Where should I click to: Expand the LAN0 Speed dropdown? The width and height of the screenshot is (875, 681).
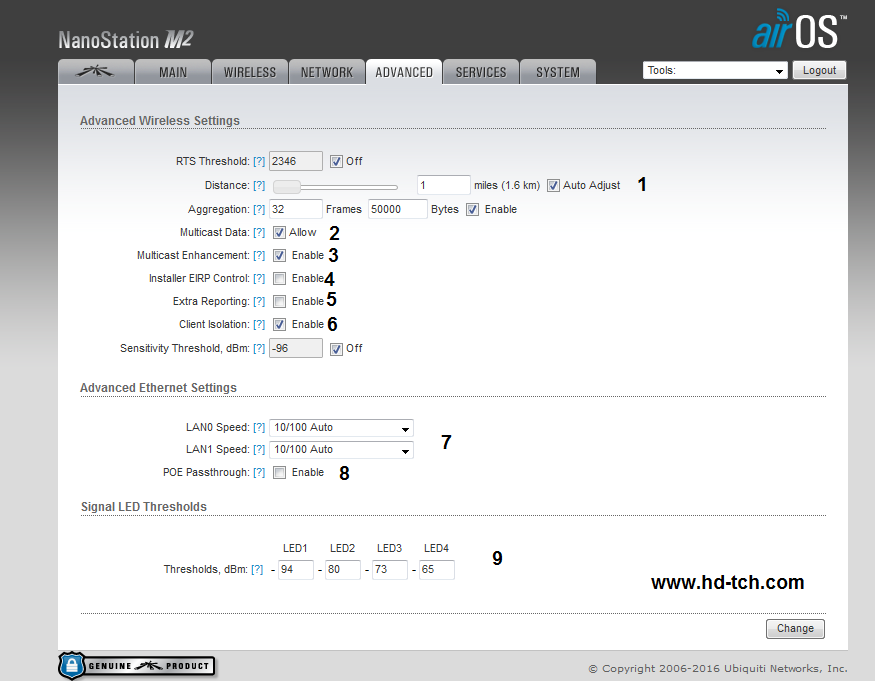click(x=341, y=428)
